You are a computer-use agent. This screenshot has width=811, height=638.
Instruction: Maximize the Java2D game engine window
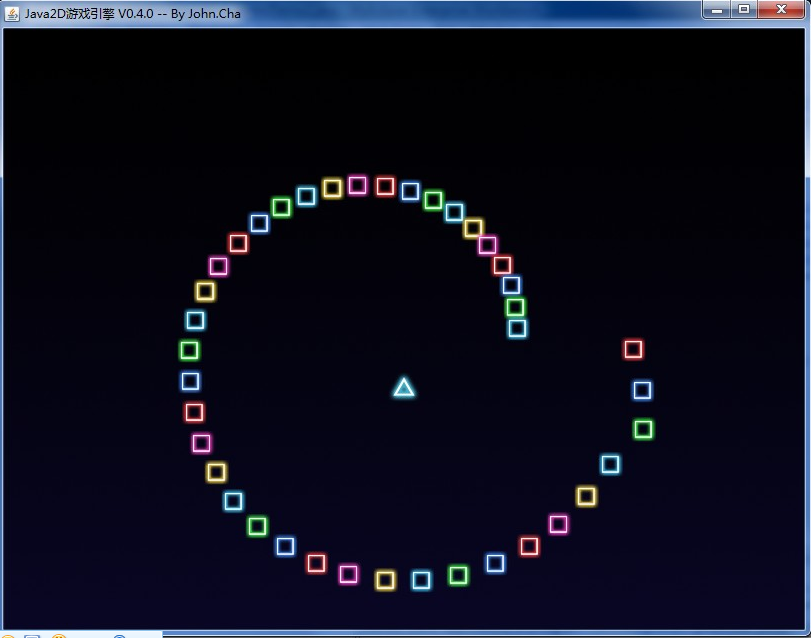click(744, 10)
